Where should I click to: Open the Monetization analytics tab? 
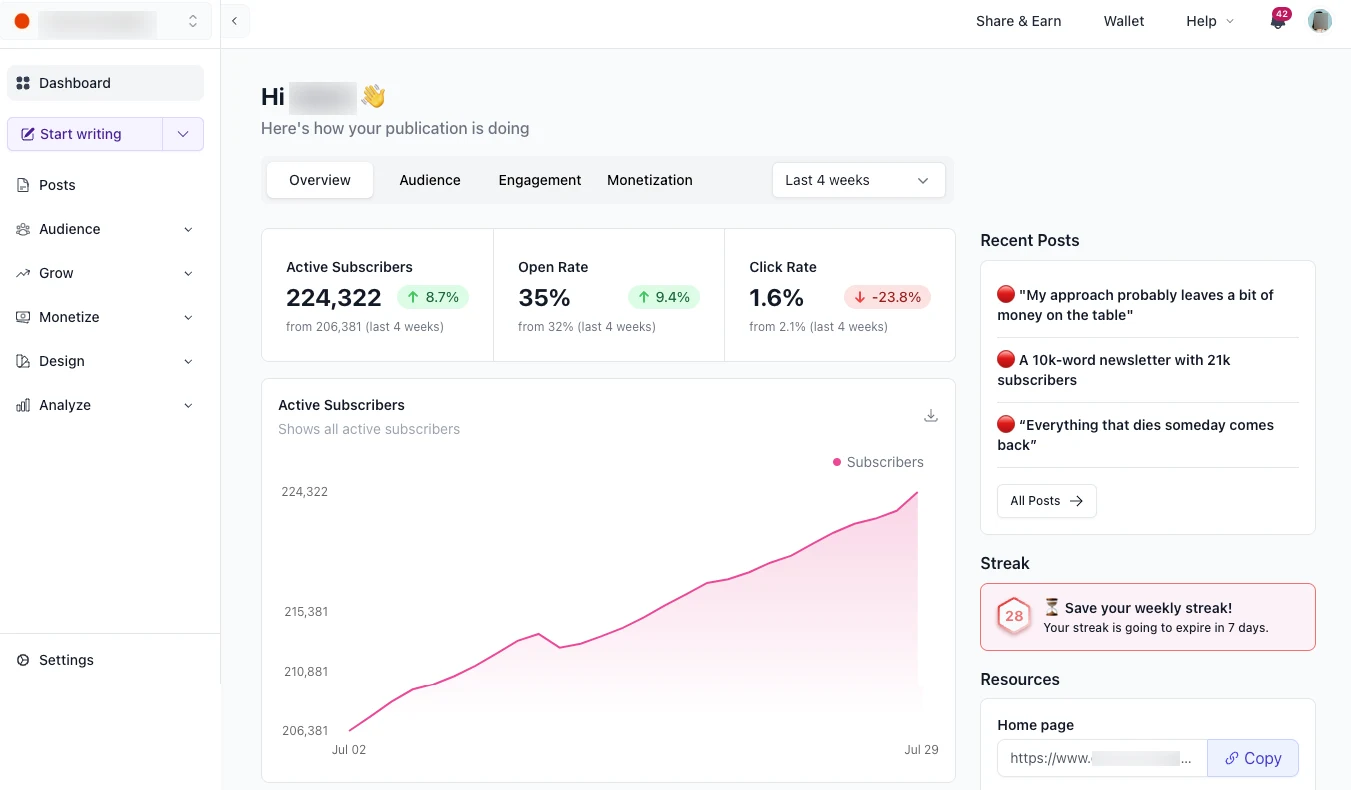point(649,180)
